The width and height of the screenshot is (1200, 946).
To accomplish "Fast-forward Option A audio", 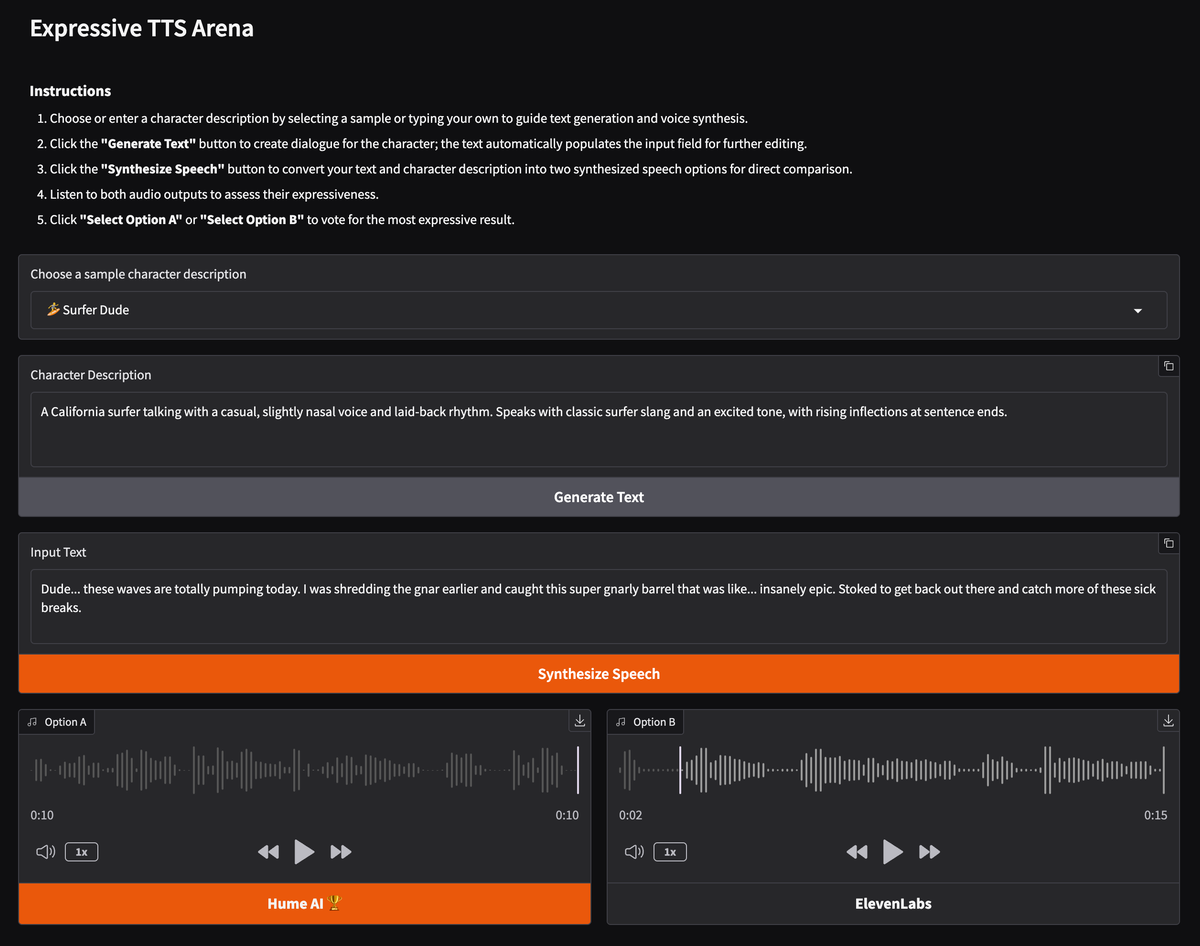I will coord(341,852).
